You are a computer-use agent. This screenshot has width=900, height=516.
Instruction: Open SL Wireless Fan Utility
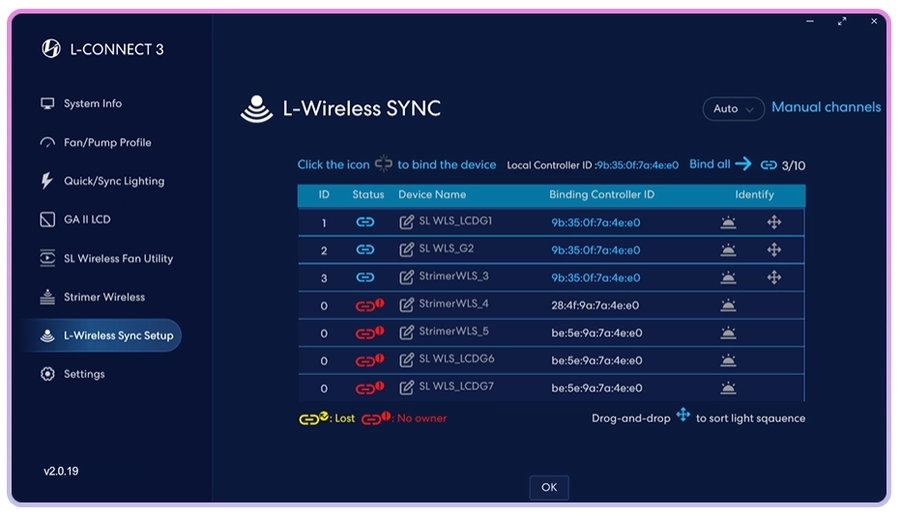118,258
